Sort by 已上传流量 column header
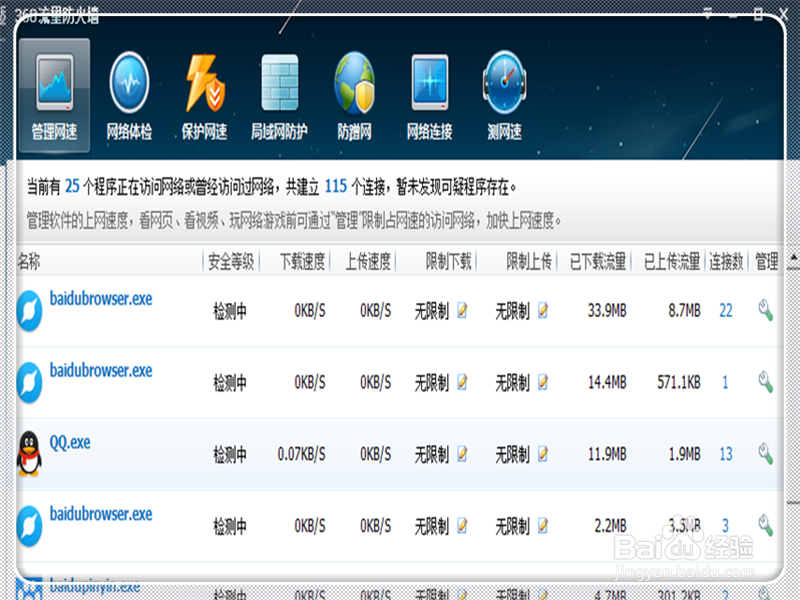The height and width of the screenshot is (600, 800). 671,262
